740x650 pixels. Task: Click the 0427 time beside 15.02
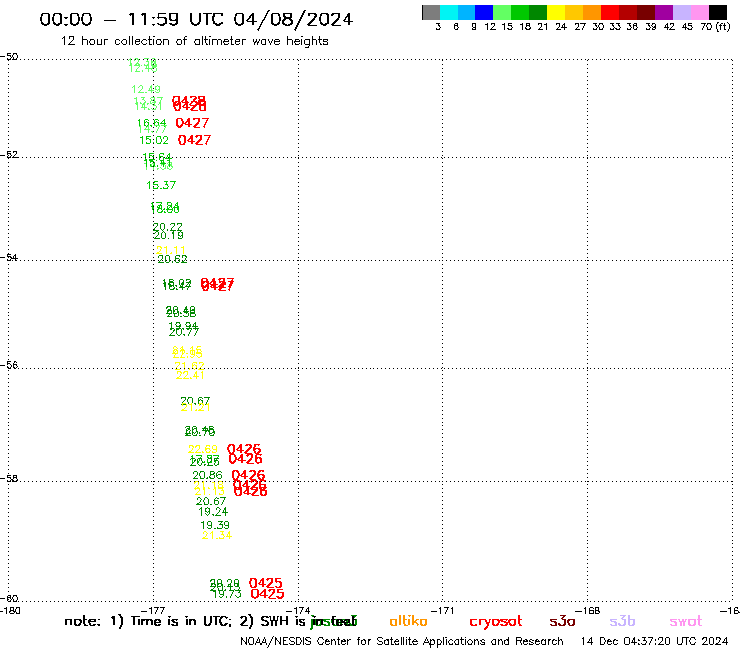194,140
